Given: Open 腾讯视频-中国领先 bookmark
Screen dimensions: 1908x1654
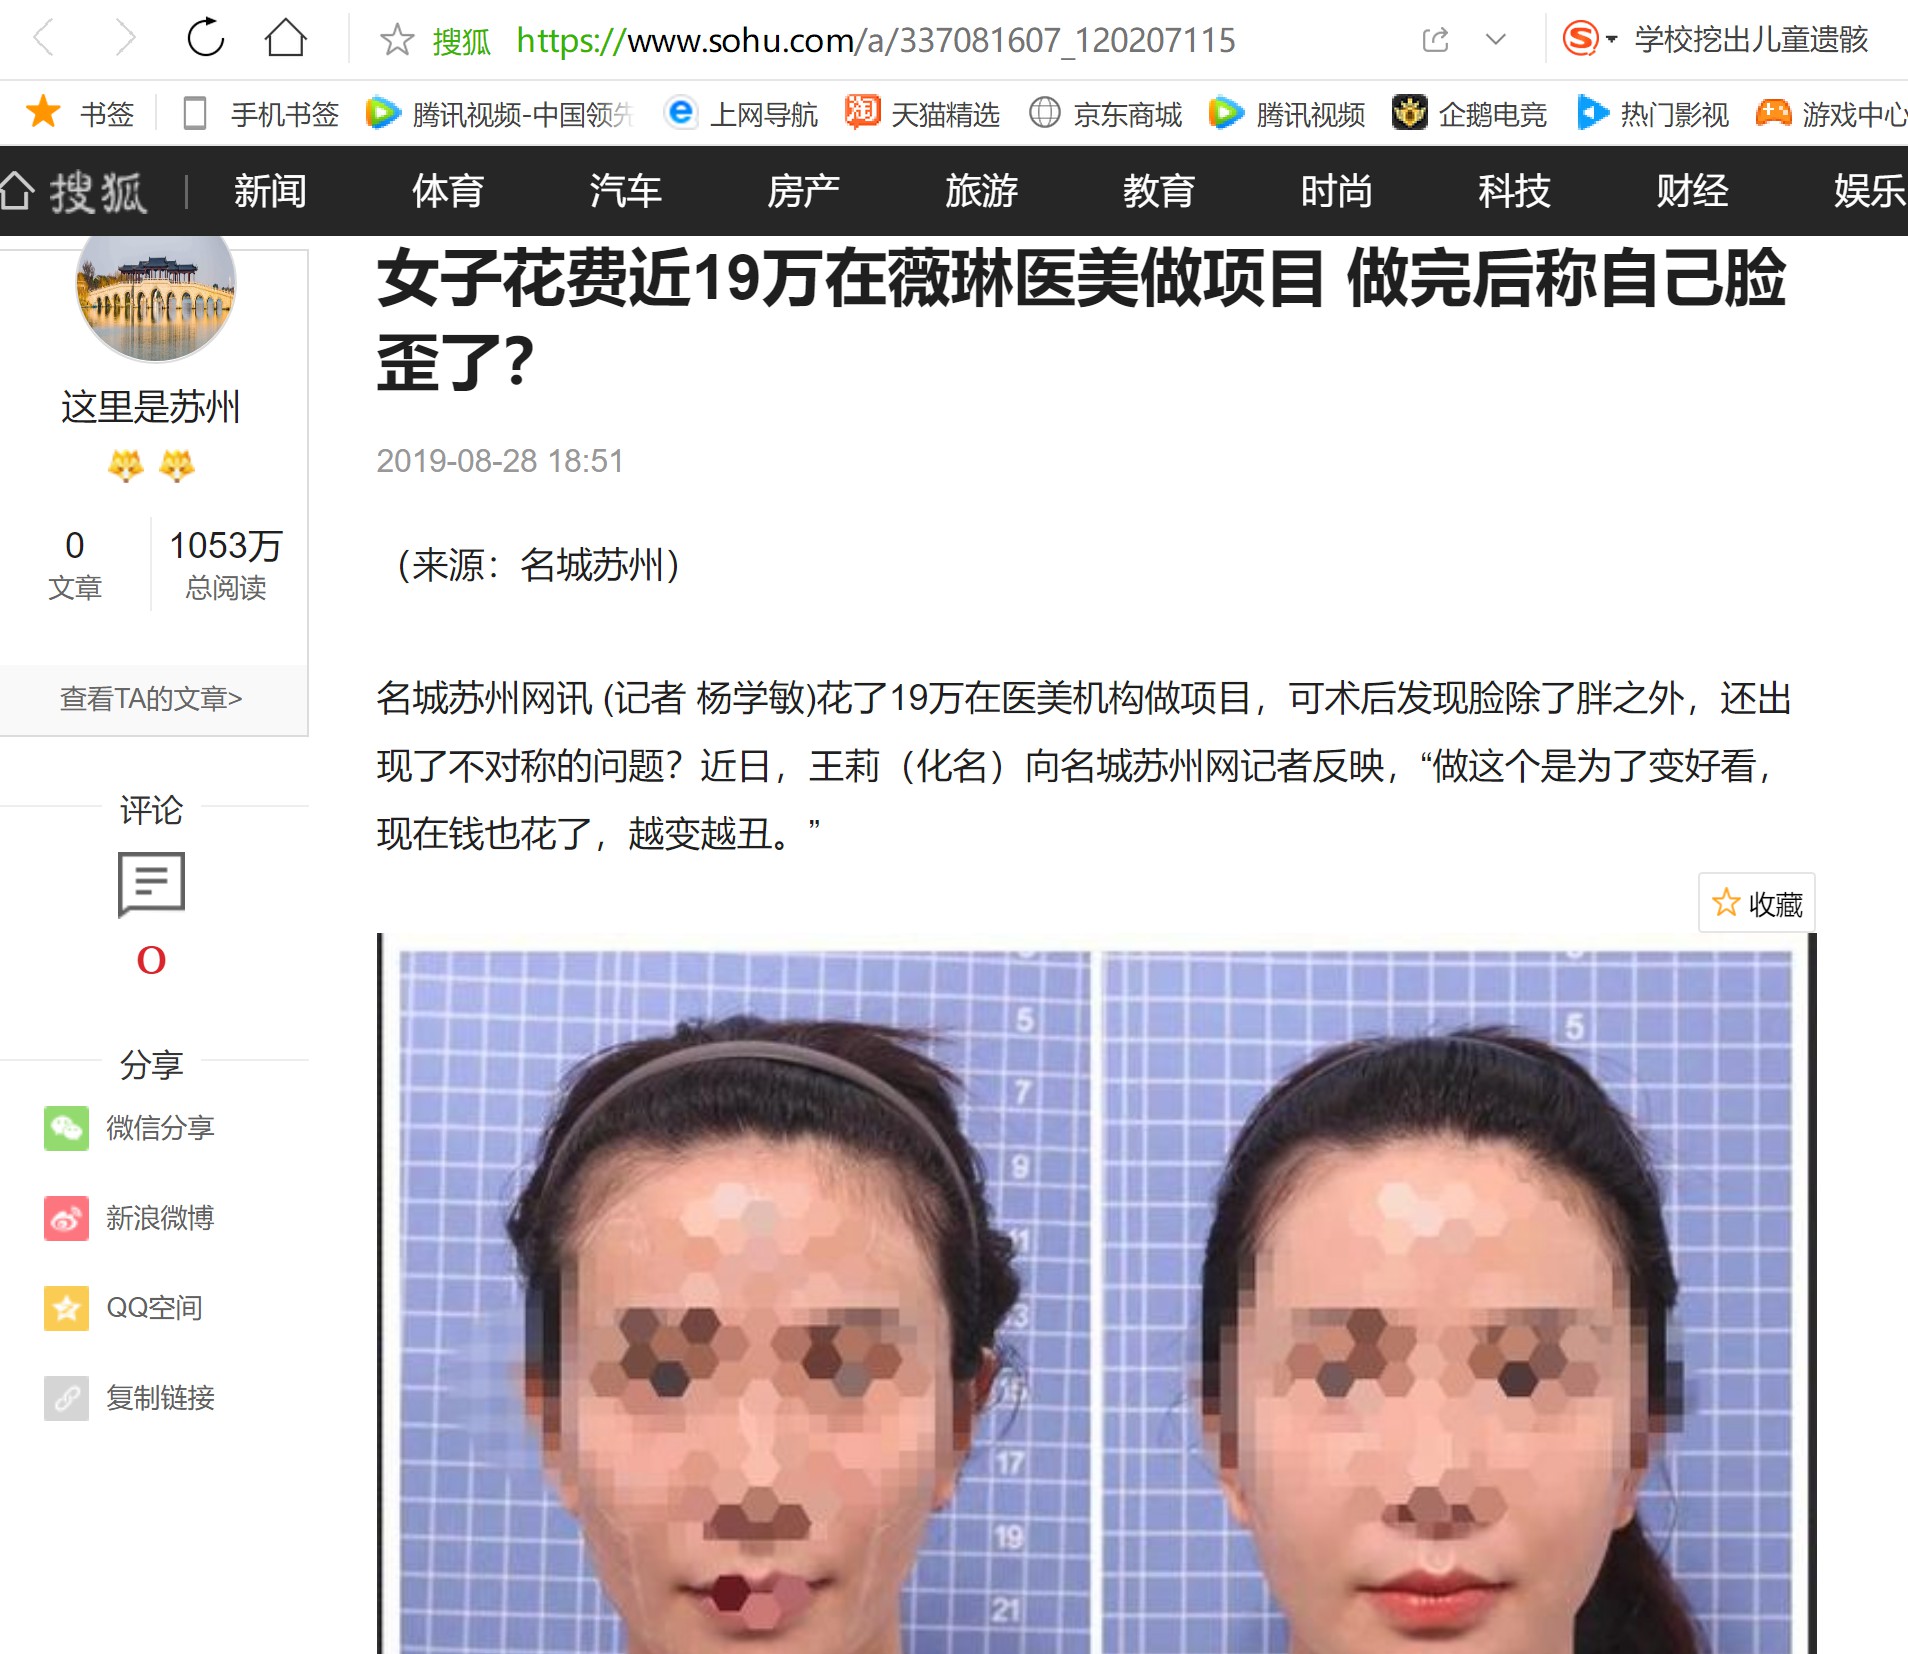Looking at the screenshot, I should [500, 114].
